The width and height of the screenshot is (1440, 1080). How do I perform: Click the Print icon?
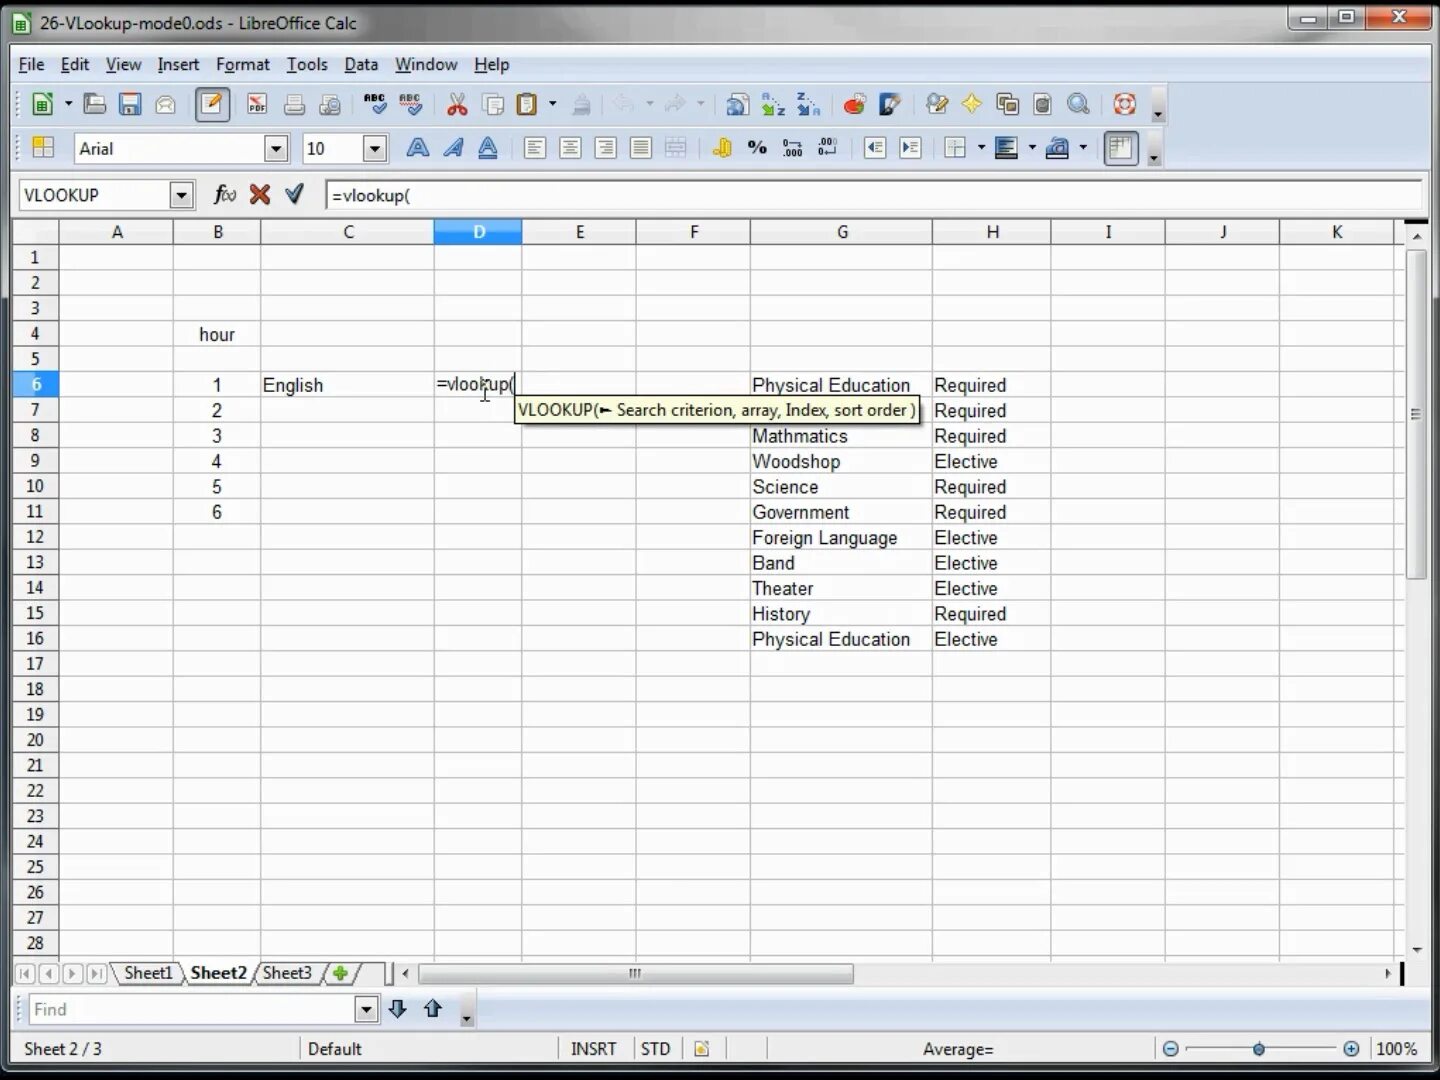294,104
